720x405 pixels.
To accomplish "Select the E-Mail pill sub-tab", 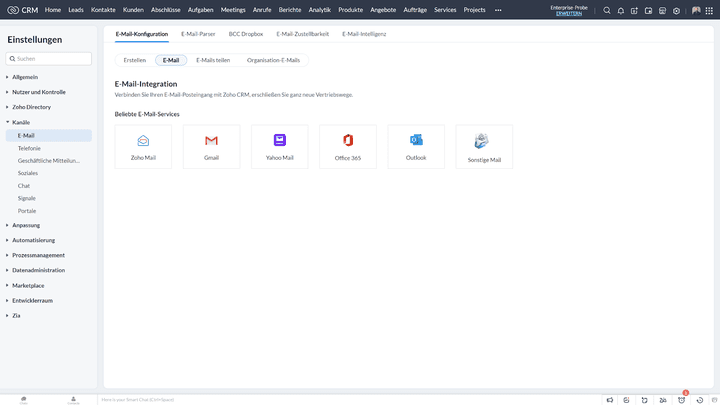I will pos(171,60).
